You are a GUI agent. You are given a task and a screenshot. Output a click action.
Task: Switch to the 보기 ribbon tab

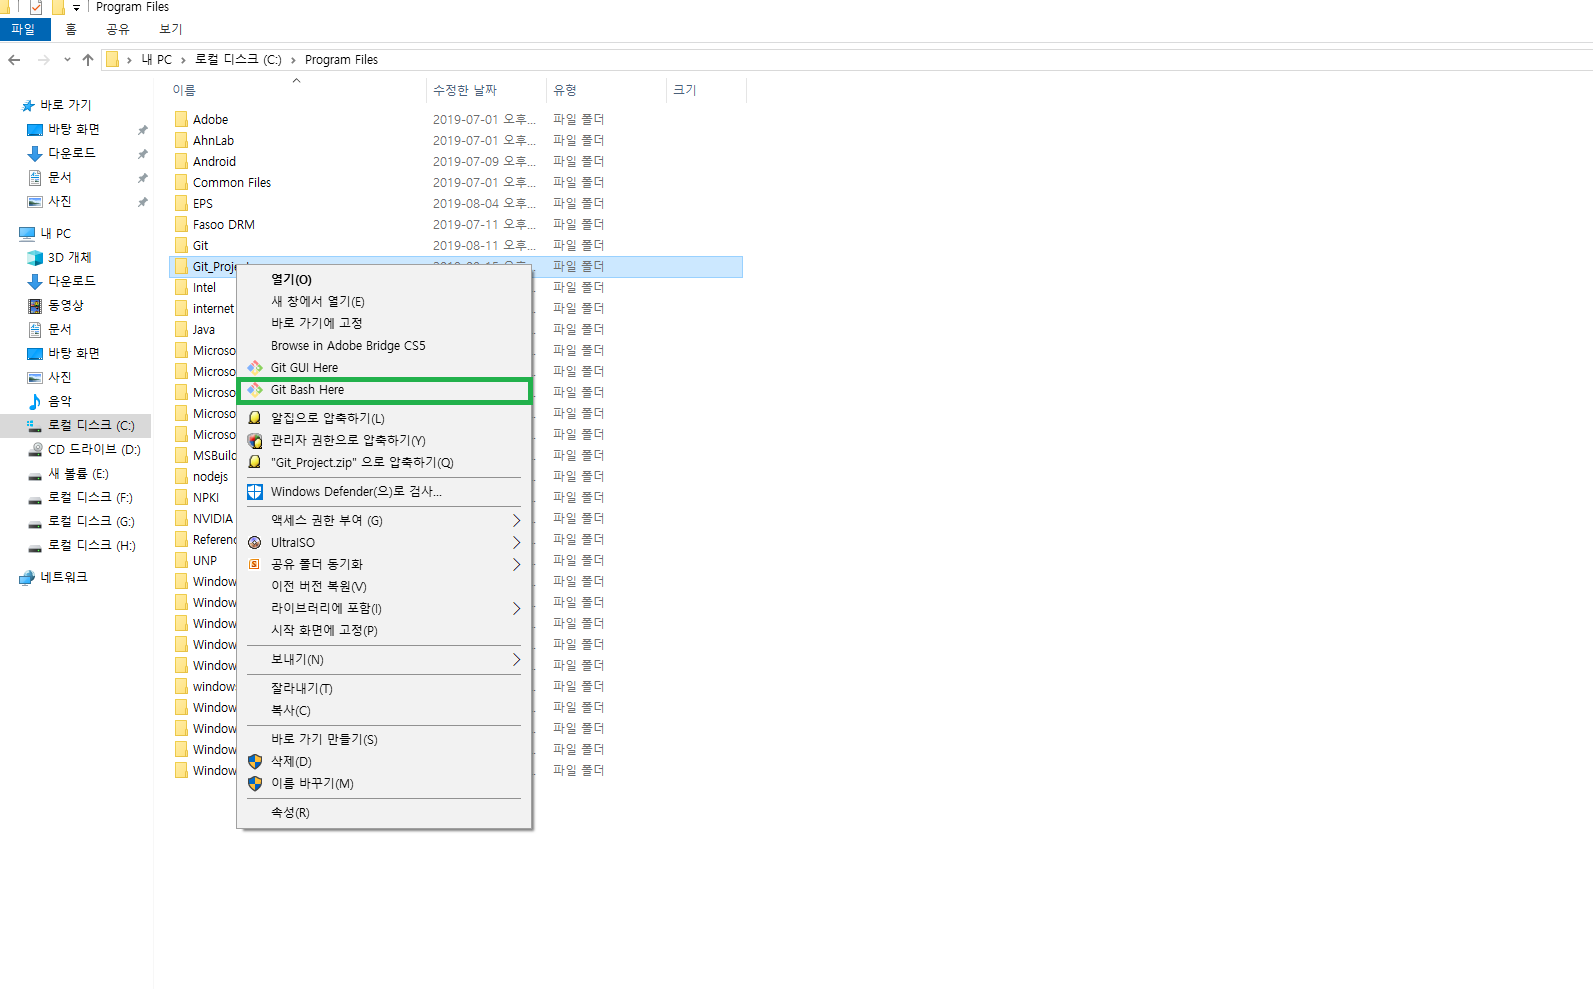pos(171,30)
